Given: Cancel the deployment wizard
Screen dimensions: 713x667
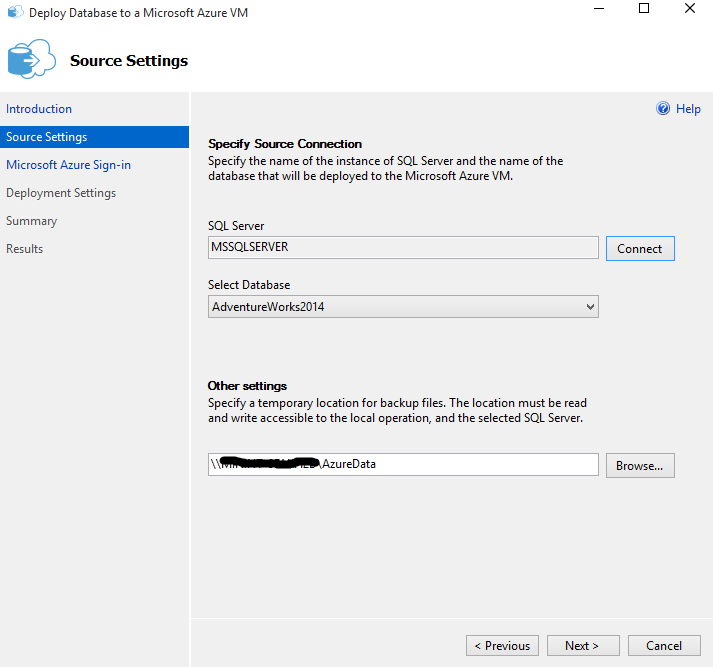Looking at the screenshot, I should tap(664, 646).
